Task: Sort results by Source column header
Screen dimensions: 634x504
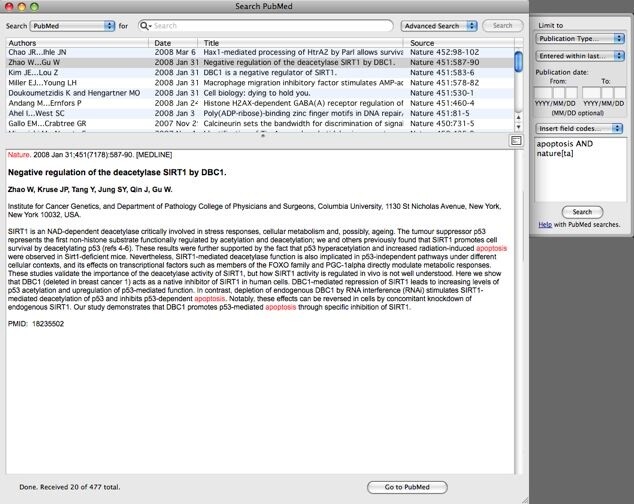Action: 459,42
